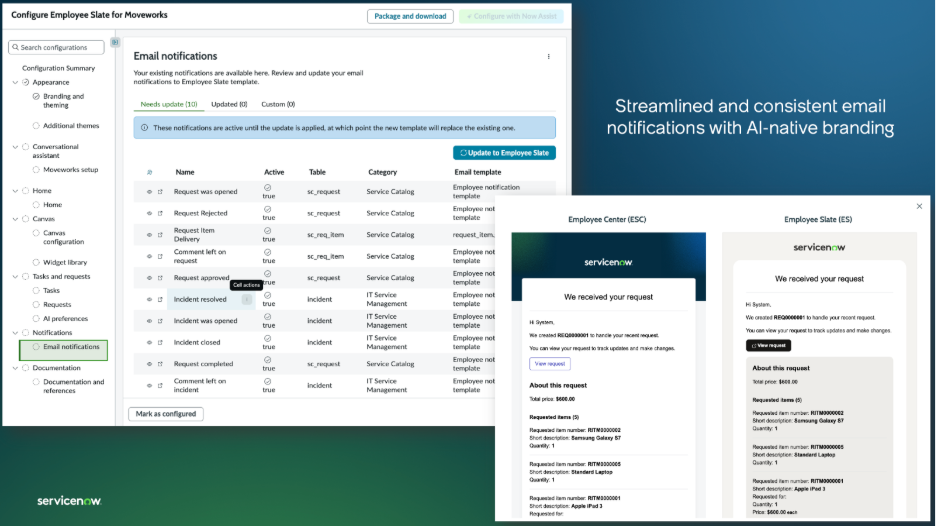Collapse the Tasks and requests chevron

(16, 276)
